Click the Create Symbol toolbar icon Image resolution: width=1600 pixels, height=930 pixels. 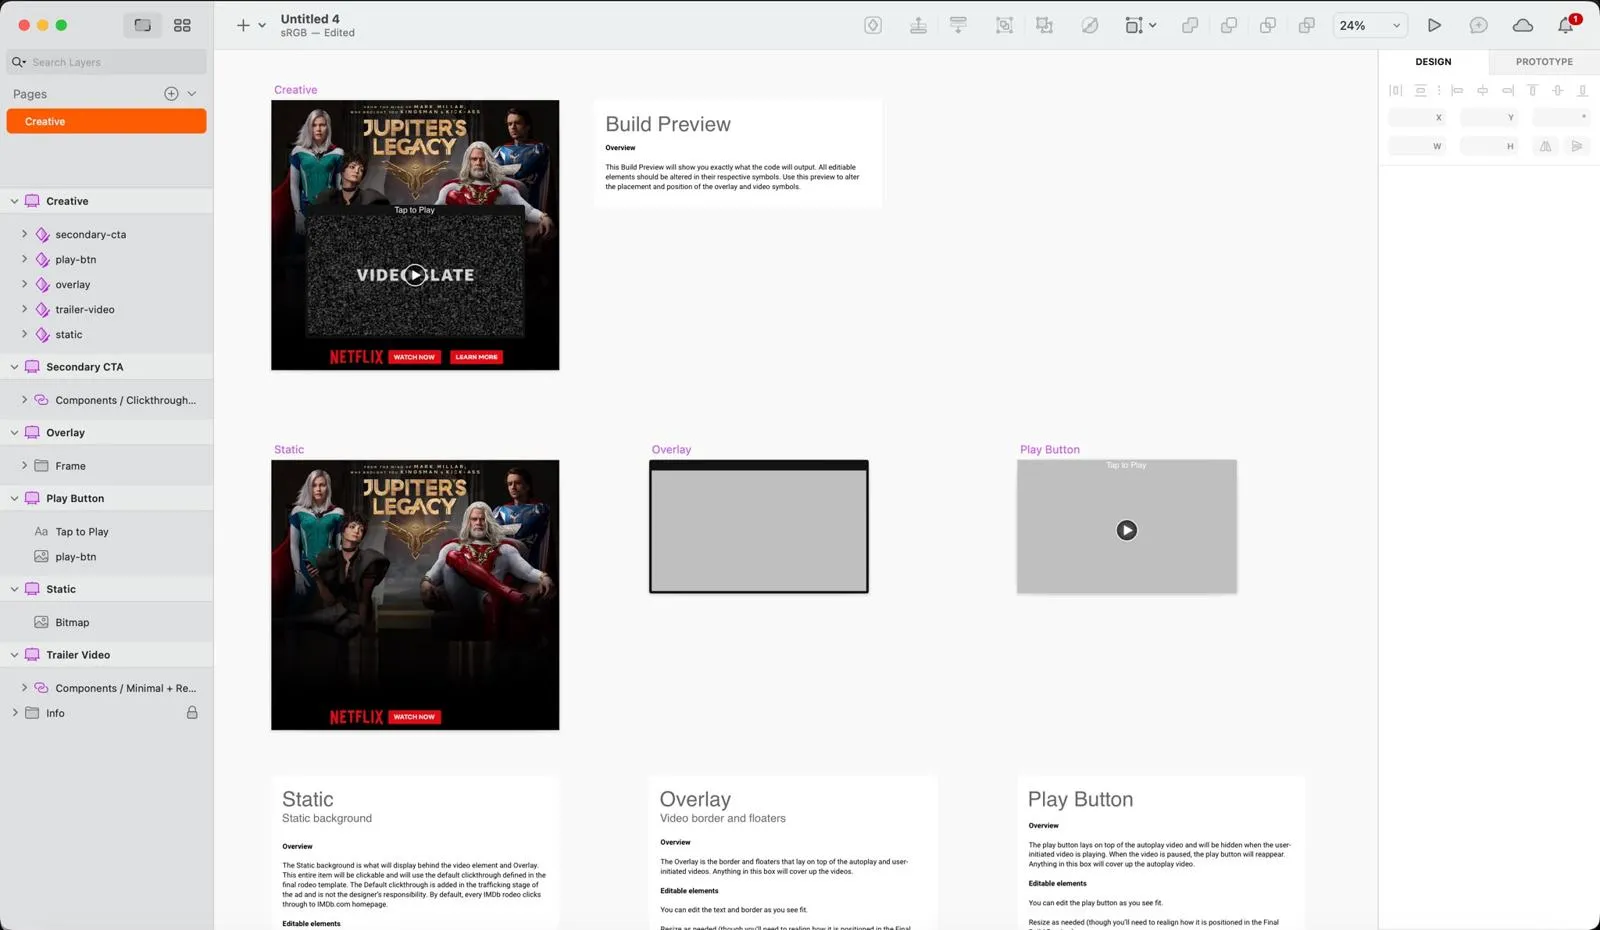(x=873, y=25)
